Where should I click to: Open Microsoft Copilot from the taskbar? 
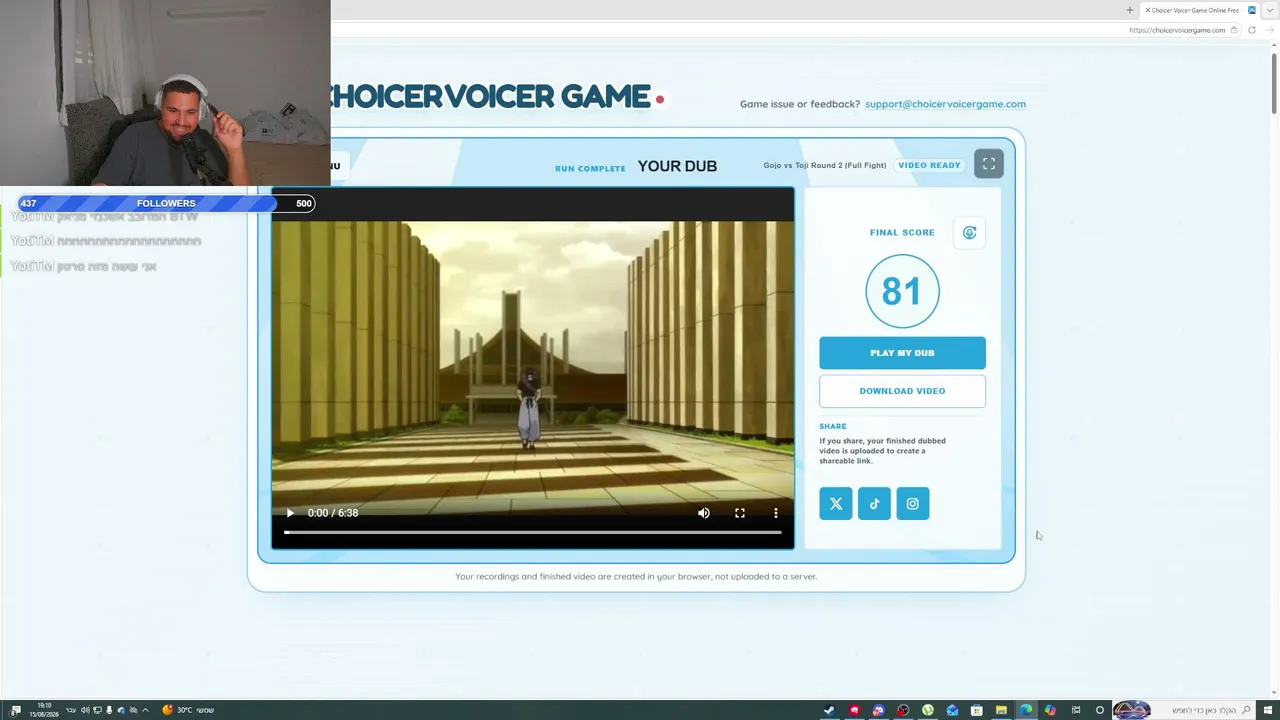tap(1050, 710)
